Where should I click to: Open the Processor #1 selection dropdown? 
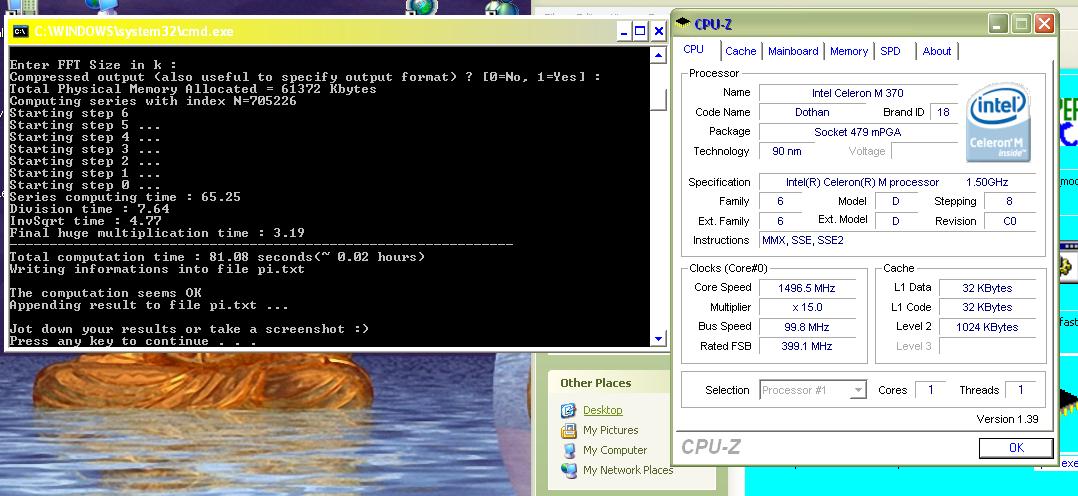tap(857, 391)
